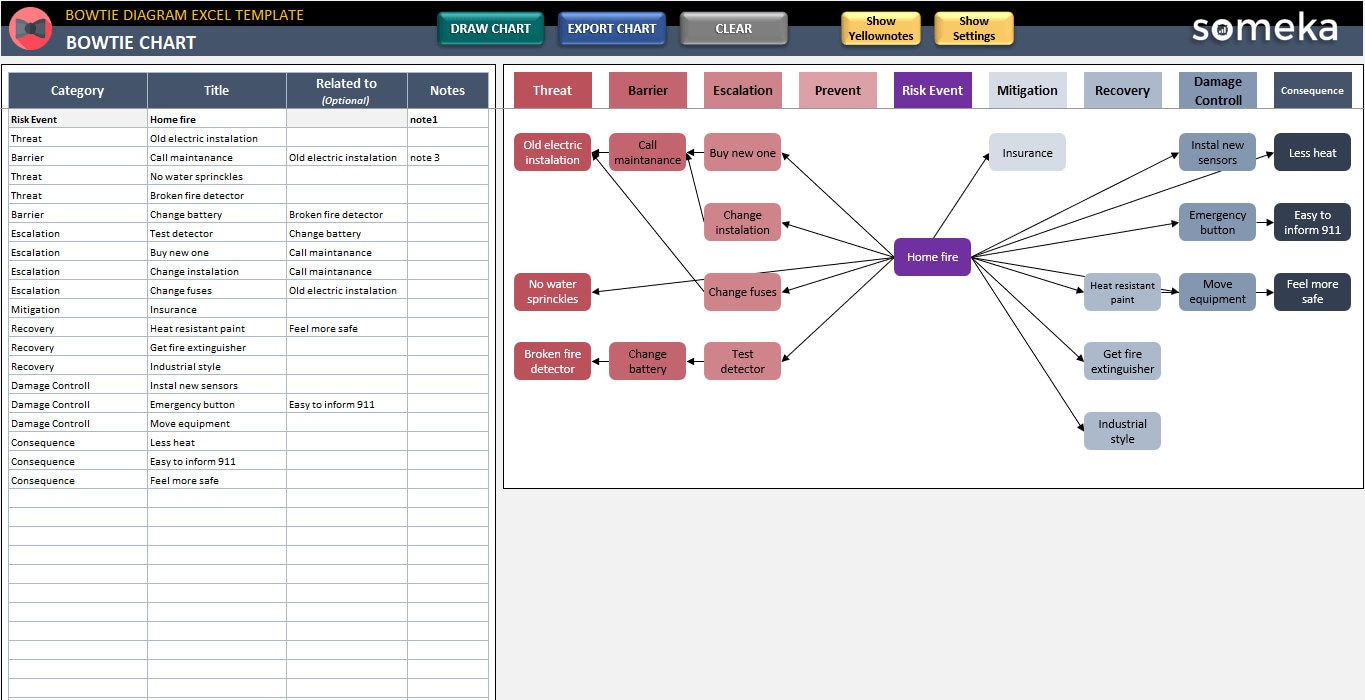Select the Emergency button node

(1217, 222)
